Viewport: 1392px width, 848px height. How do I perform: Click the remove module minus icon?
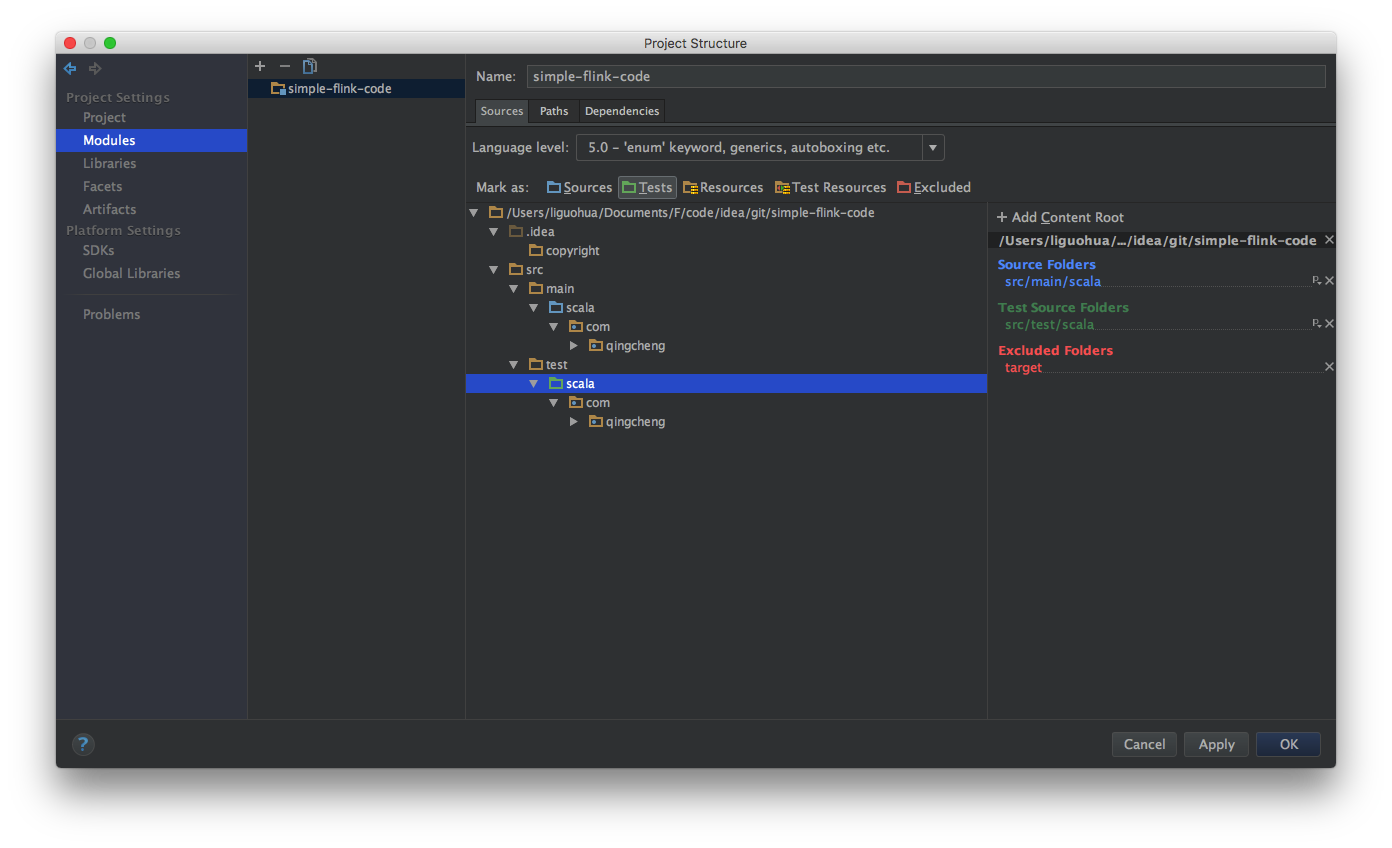coord(285,66)
